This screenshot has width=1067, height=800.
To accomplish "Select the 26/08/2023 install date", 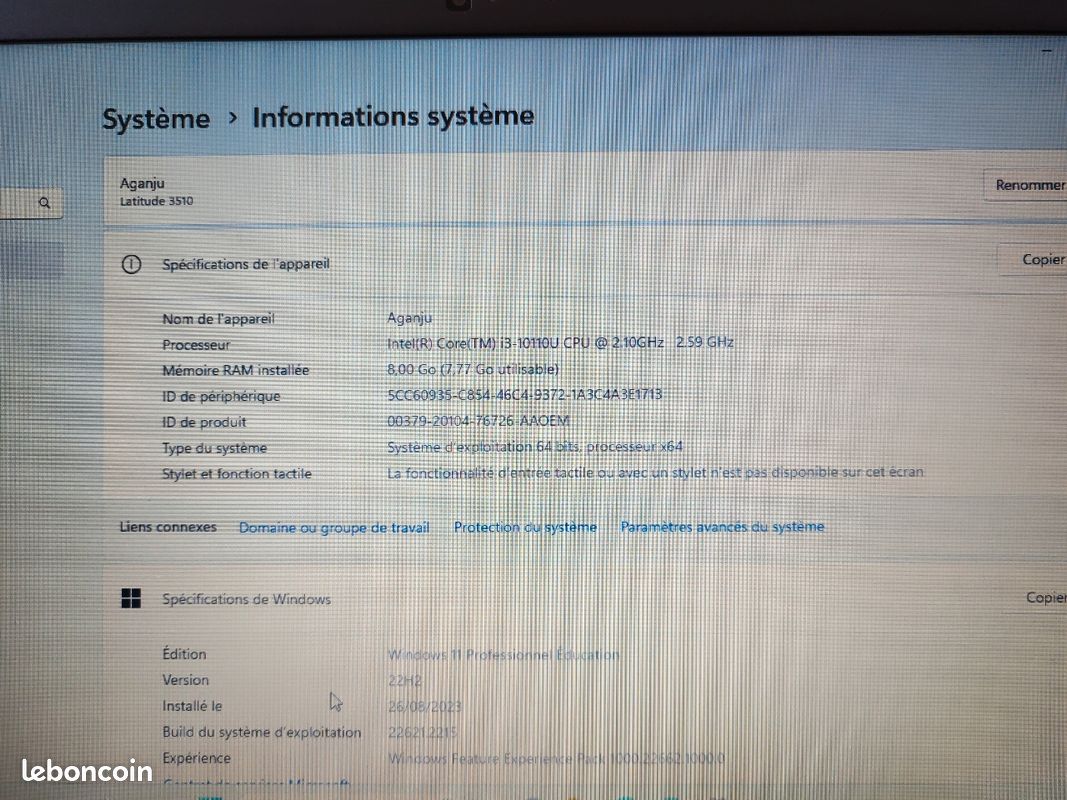I will tap(425, 707).
